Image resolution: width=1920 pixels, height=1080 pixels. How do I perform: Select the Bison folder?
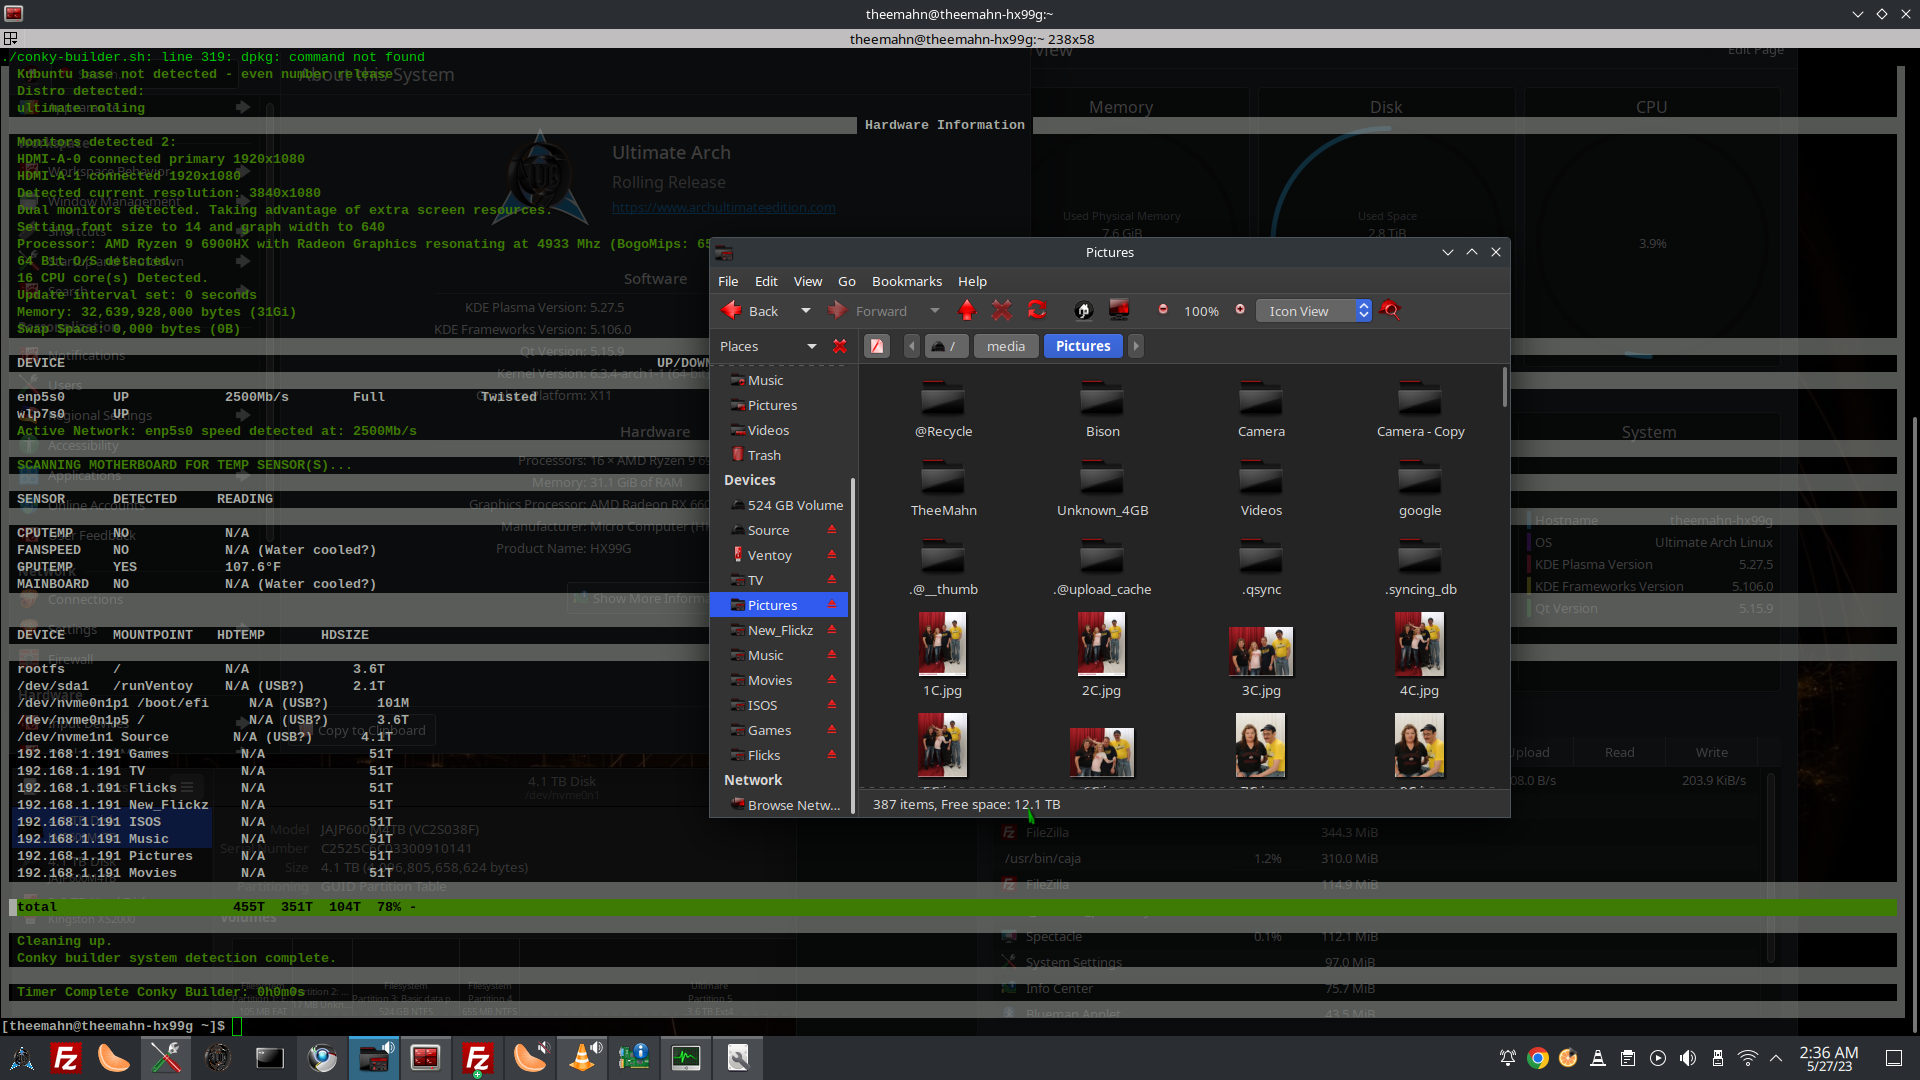1102,410
